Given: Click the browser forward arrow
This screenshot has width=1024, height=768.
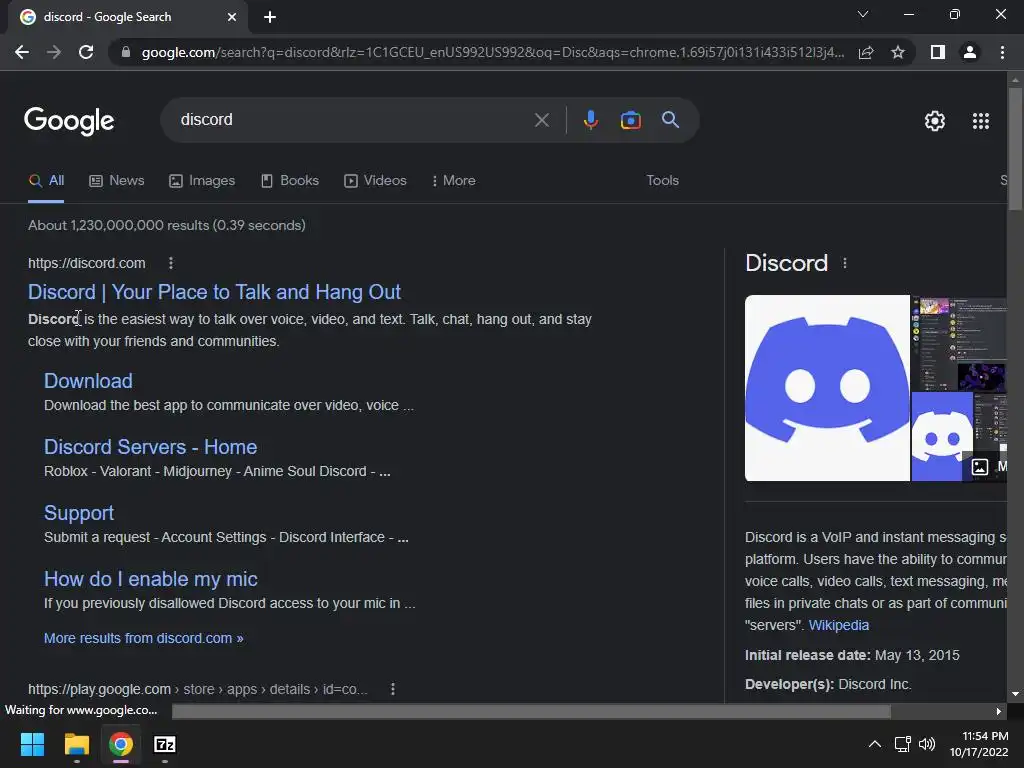Looking at the screenshot, I should 54,52.
